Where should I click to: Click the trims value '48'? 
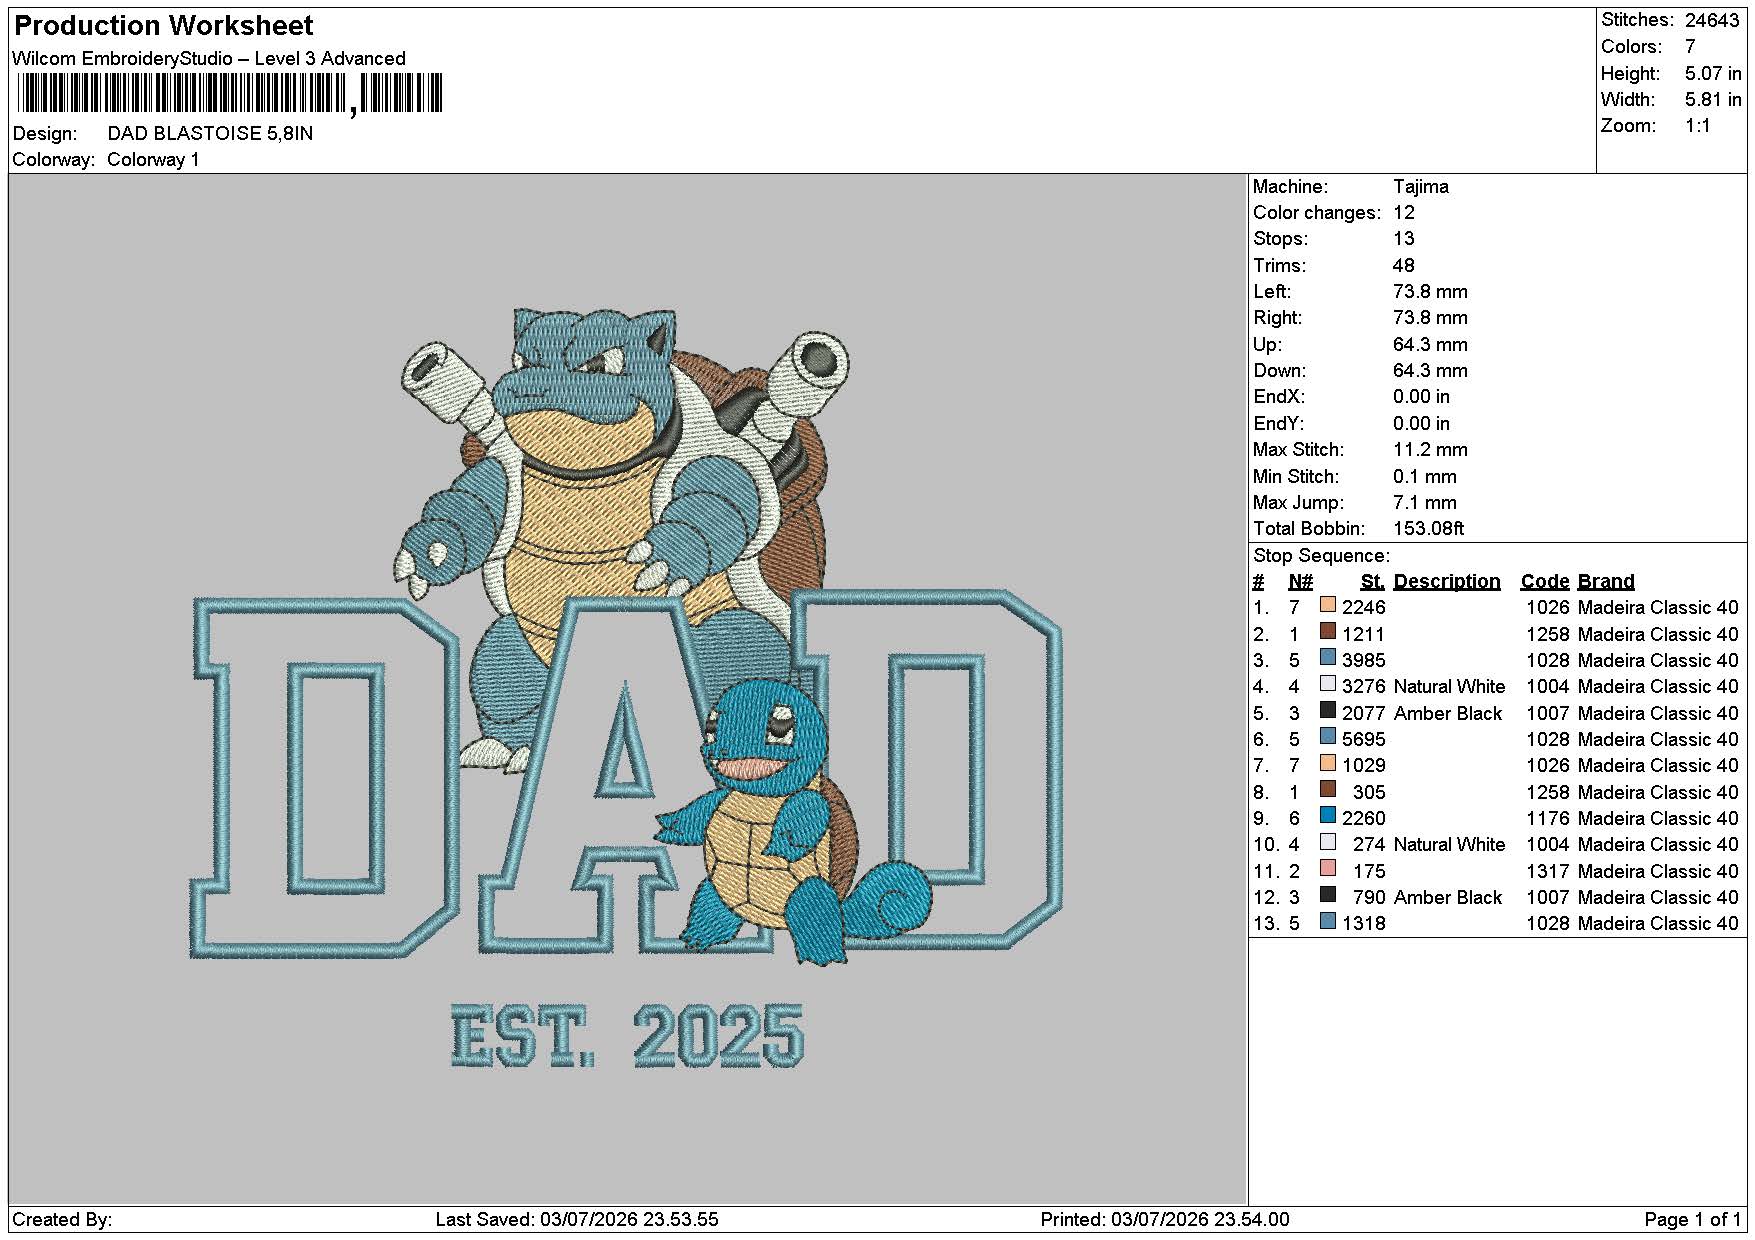click(1404, 265)
